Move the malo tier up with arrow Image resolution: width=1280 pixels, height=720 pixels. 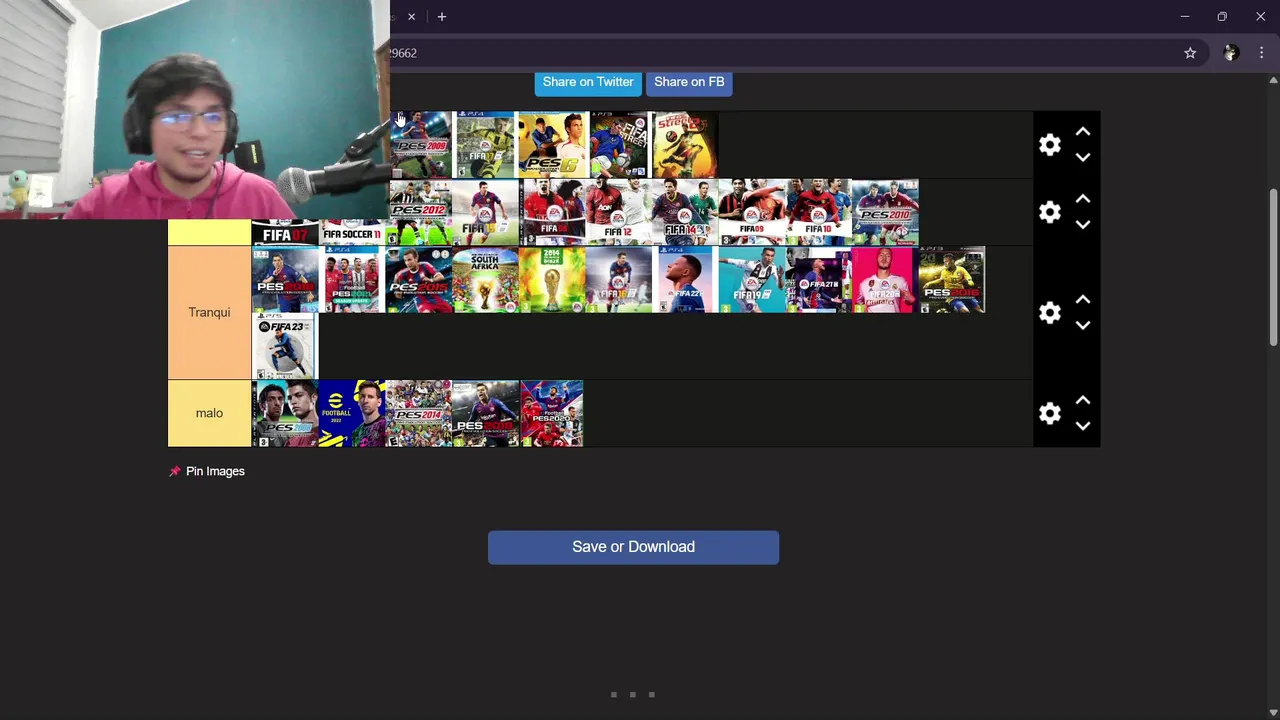pyautogui.click(x=1083, y=400)
